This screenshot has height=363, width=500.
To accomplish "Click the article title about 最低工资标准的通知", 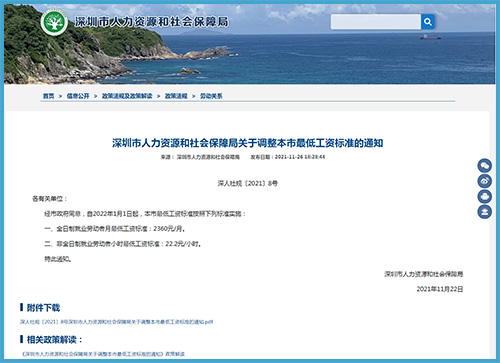I will 247,143.
